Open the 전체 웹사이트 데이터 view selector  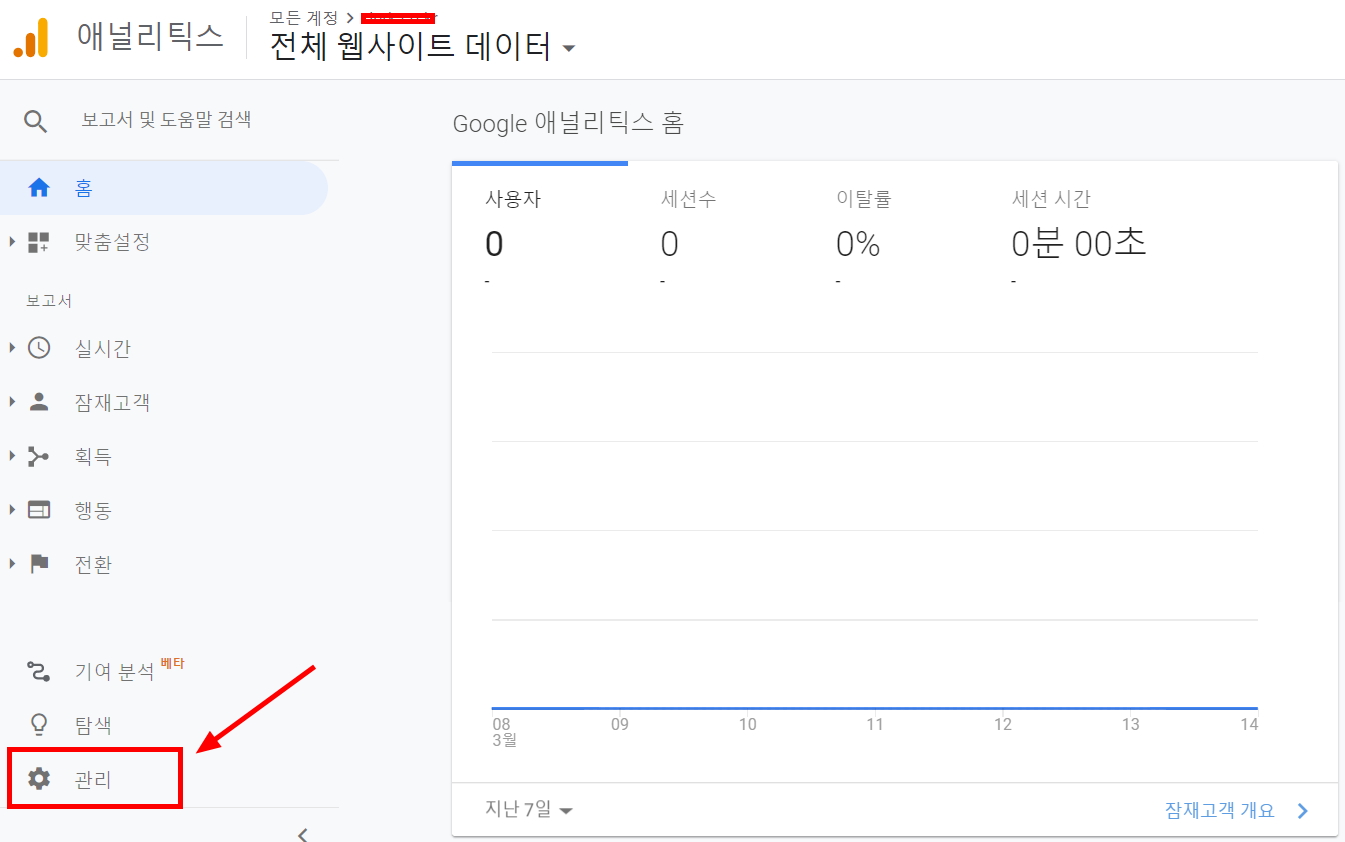click(422, 46)
